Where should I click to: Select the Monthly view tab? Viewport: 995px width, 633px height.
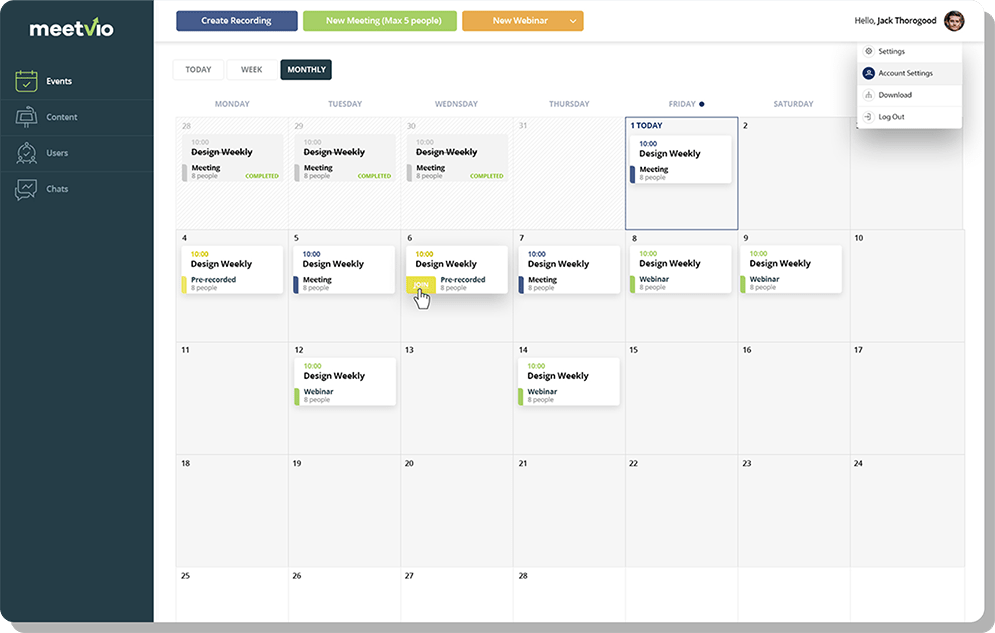(306, 70)
